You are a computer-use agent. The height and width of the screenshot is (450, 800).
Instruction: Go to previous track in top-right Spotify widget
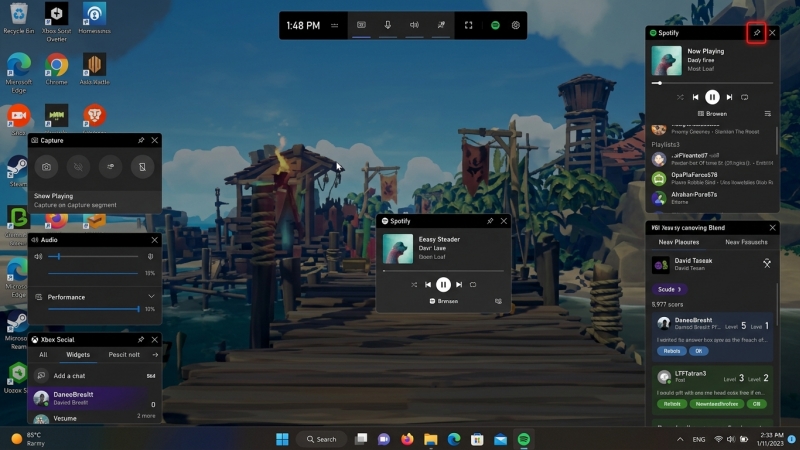[695, 97]
